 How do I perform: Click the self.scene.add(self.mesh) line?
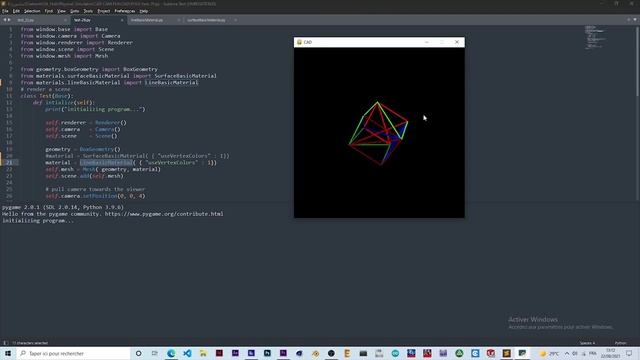tap(84, 176)
